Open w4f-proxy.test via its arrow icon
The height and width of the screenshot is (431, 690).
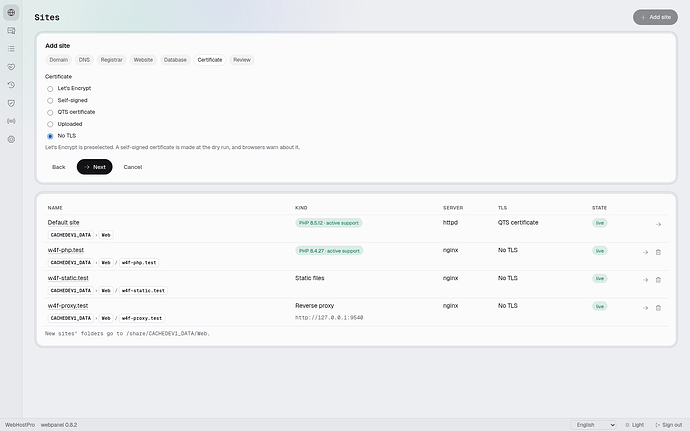pos(645,308)
